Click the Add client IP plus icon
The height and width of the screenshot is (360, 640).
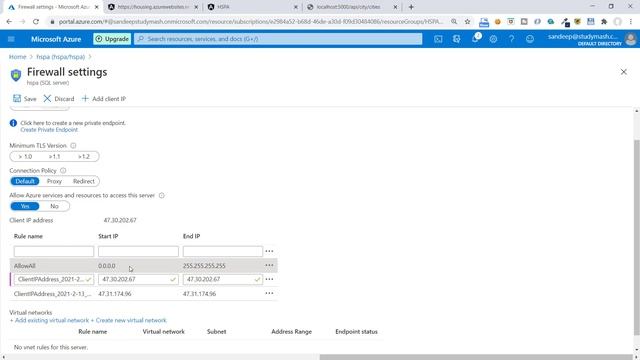tap(85, 98)
